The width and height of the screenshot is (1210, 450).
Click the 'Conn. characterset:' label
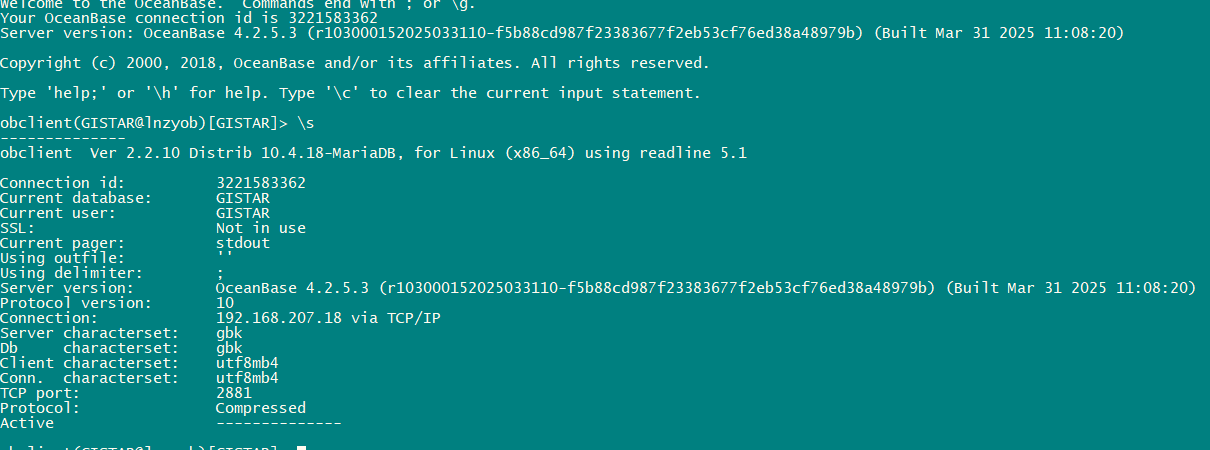90,378
